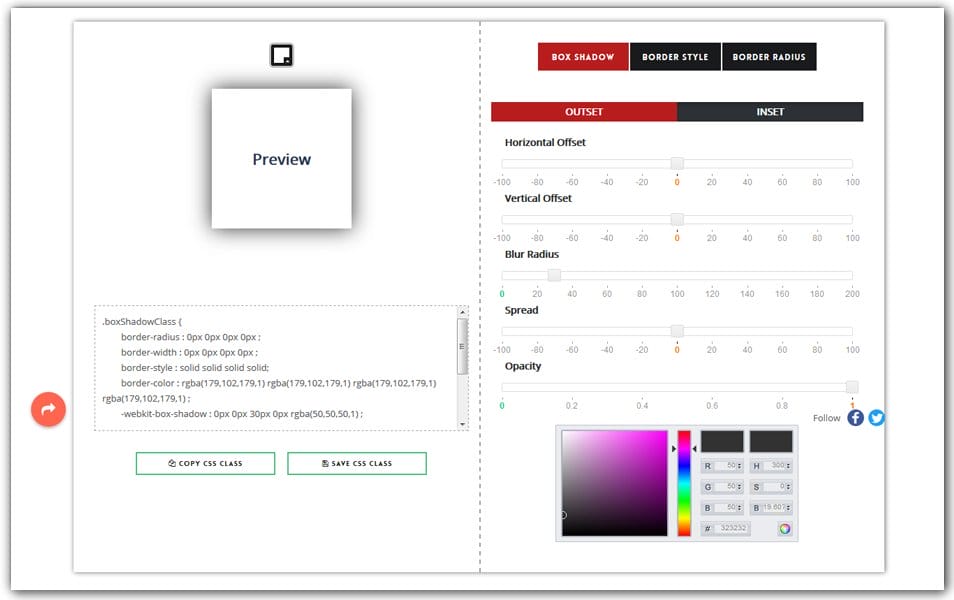Switch to the Border Radius tab
Image resolution: width=954 pixels, height=600 pixels.
pyautogui.click(x=769, y=57)
